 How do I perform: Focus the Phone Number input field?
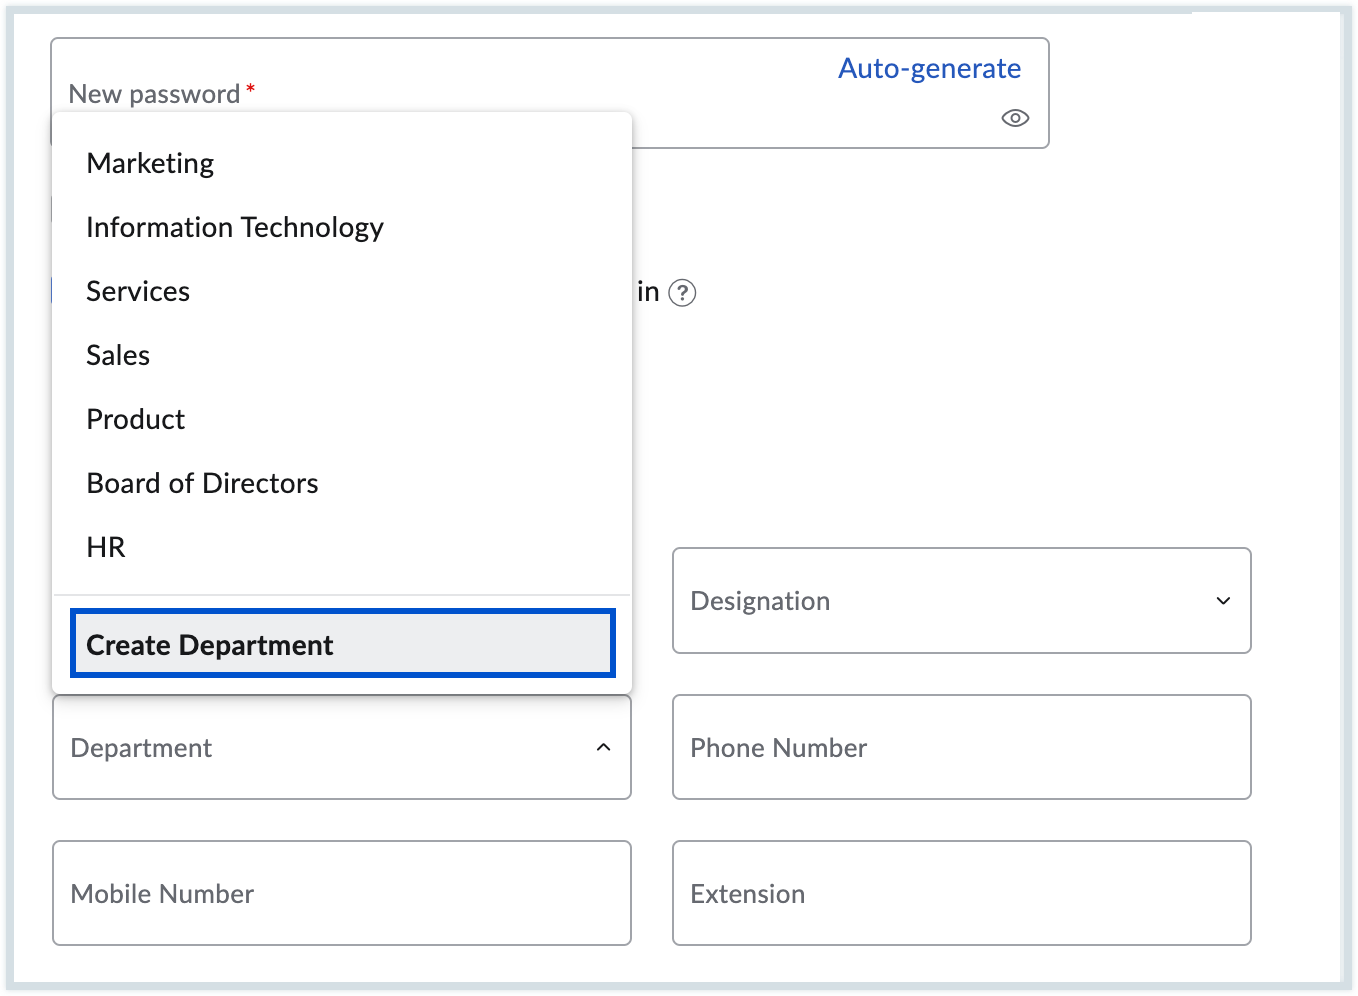[x=961, y=747]
